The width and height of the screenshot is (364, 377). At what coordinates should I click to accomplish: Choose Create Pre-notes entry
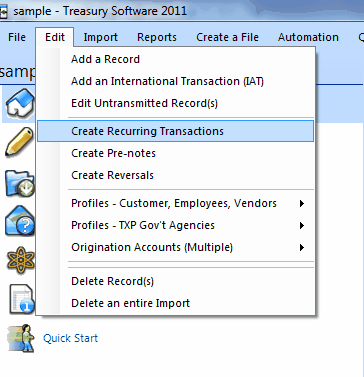pos(175,153)
